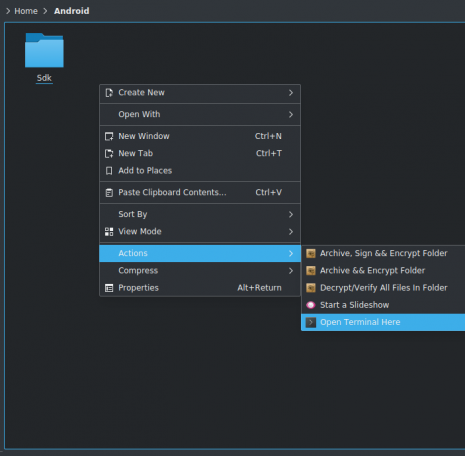Go to Home in breadcrumb
Image resolution: width=465 pixels, height=456 pixels.
[x=26, y=11]
